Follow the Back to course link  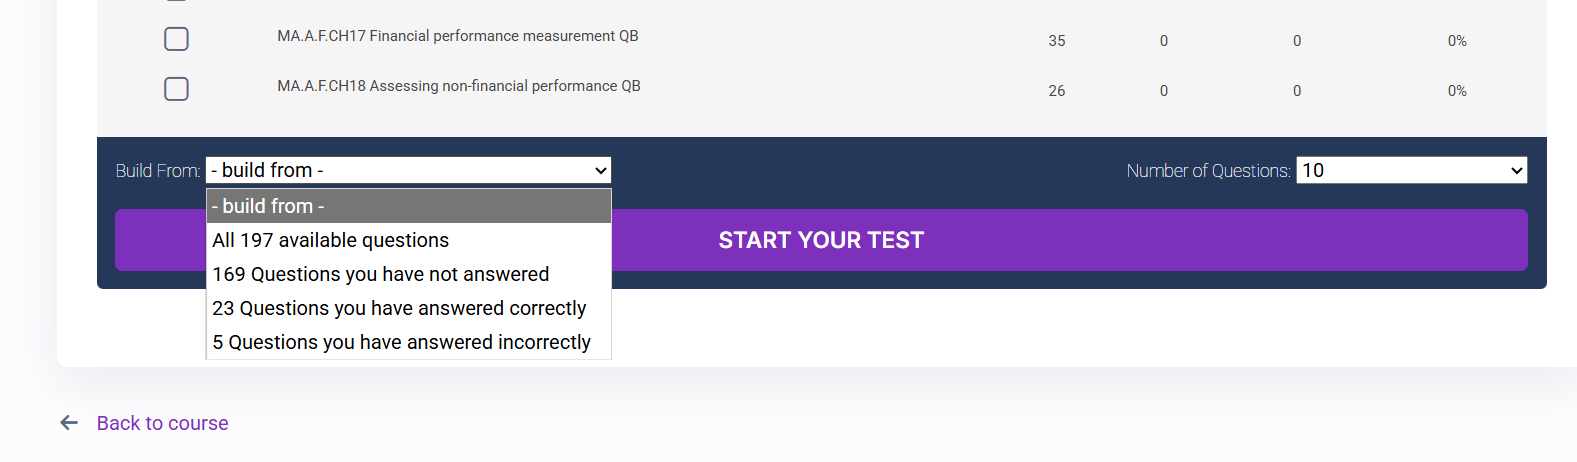click(162, 423)
